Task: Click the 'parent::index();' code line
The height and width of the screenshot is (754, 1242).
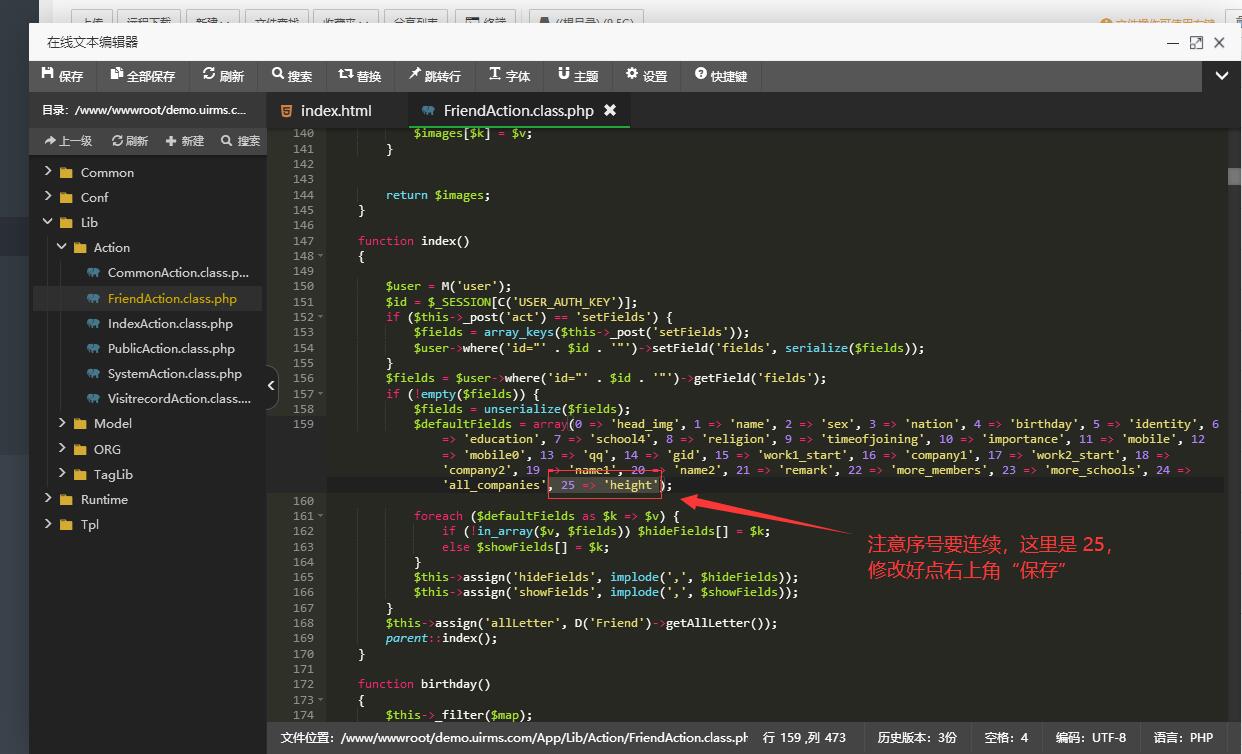Action: coord(441,638)
